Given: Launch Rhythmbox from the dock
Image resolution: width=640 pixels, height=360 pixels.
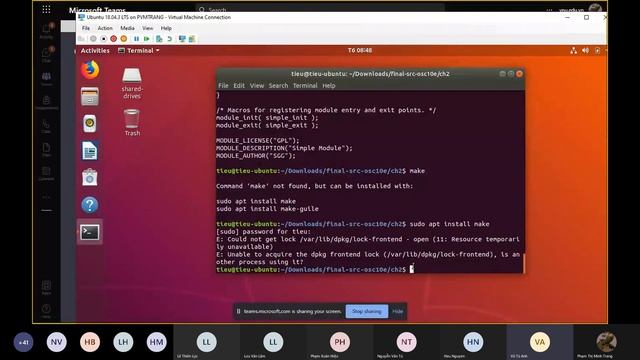Looking at the screenshot, I should 90,124.
